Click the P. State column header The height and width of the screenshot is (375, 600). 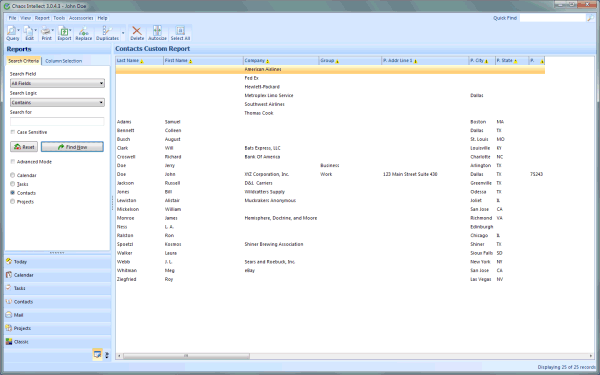coord(512,60)
